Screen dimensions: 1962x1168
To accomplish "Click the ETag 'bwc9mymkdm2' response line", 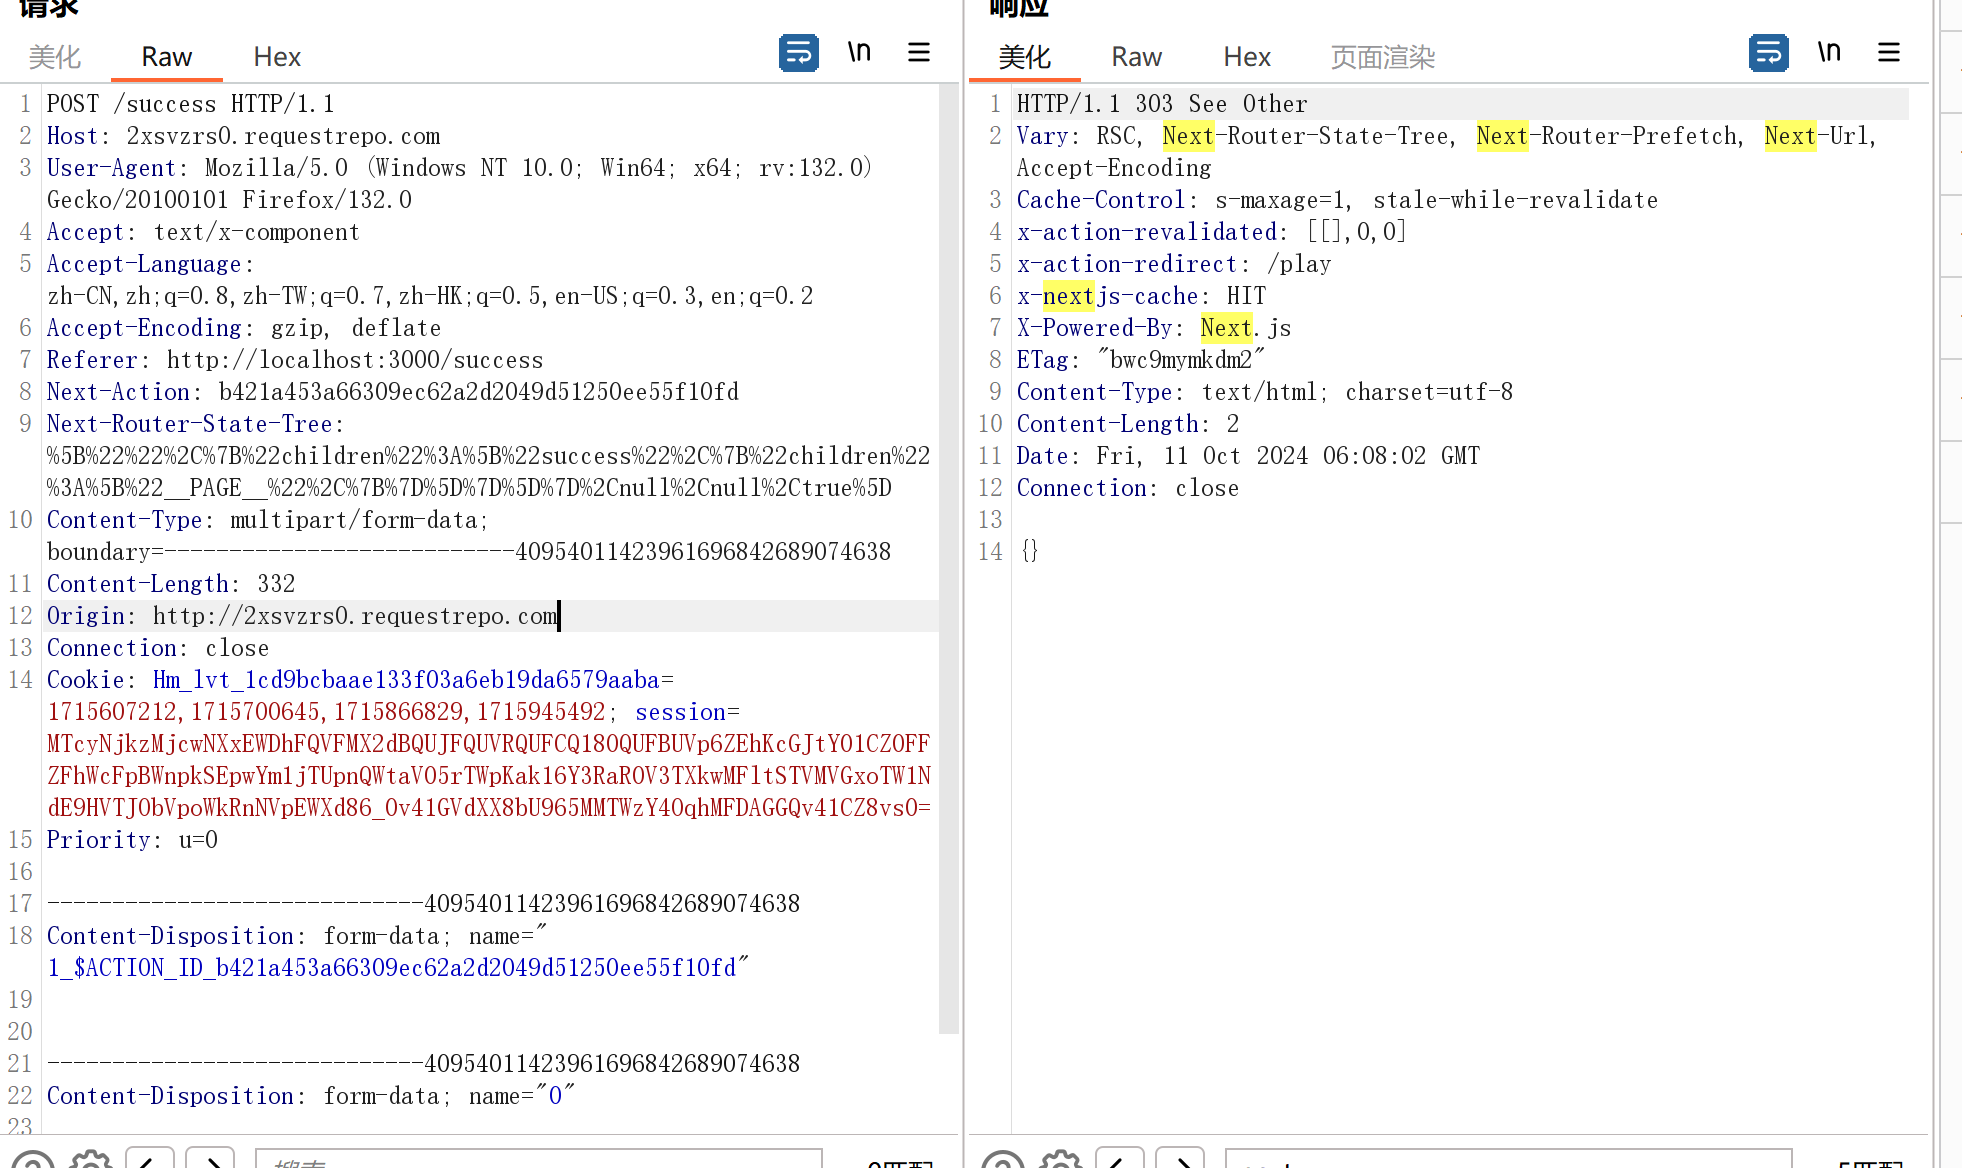I will point(1140,360).
